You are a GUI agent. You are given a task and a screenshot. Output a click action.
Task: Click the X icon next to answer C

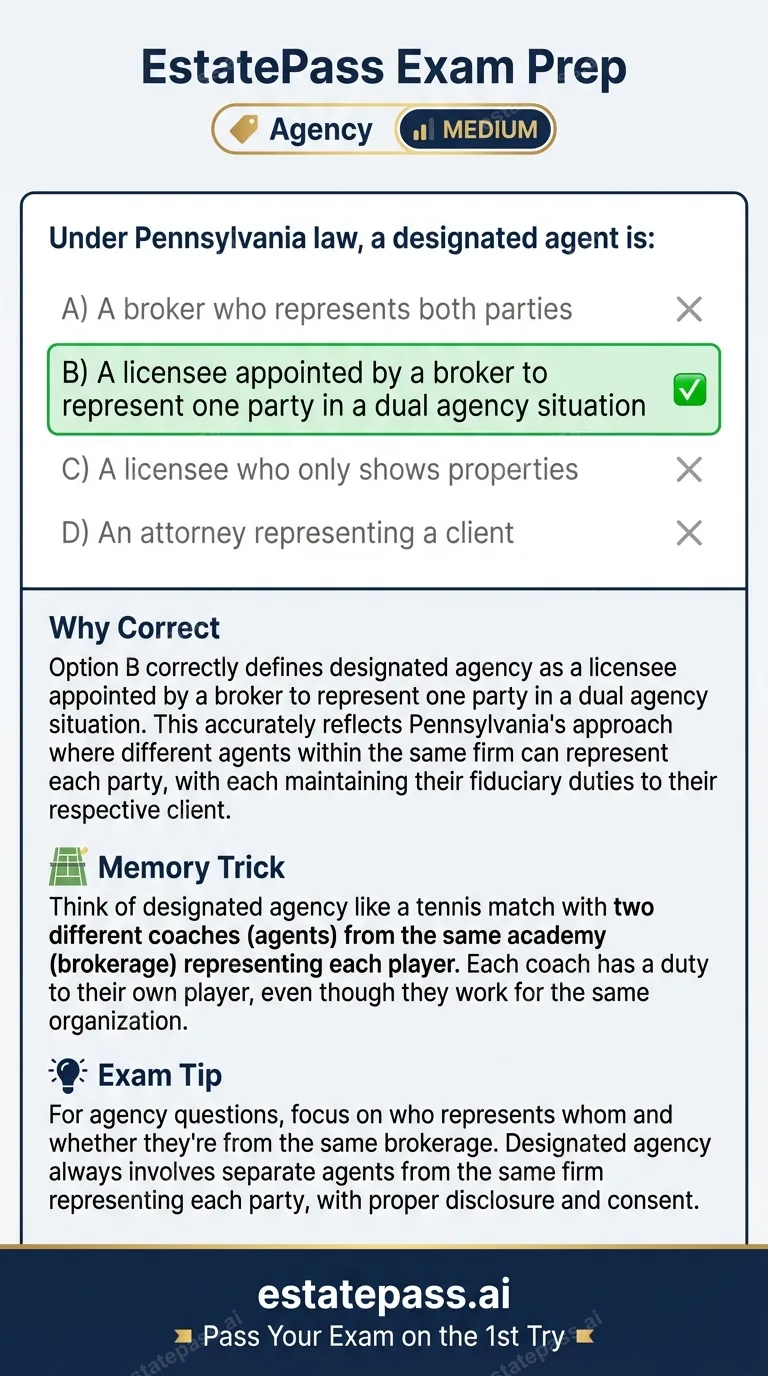pyautogui.click(x=688, y=469)
